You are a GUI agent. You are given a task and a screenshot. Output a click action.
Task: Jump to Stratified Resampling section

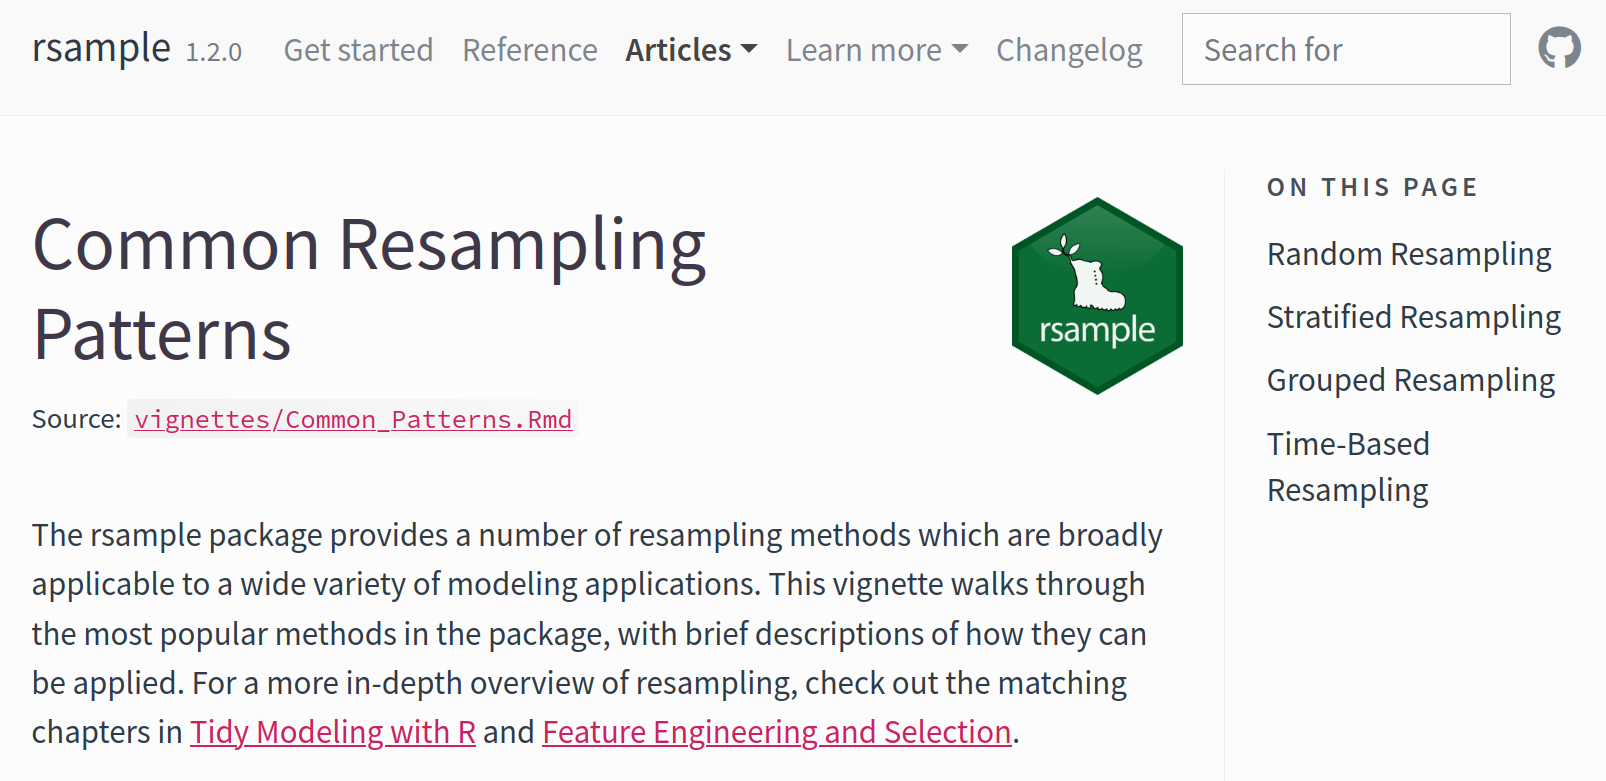[1413, 317]
